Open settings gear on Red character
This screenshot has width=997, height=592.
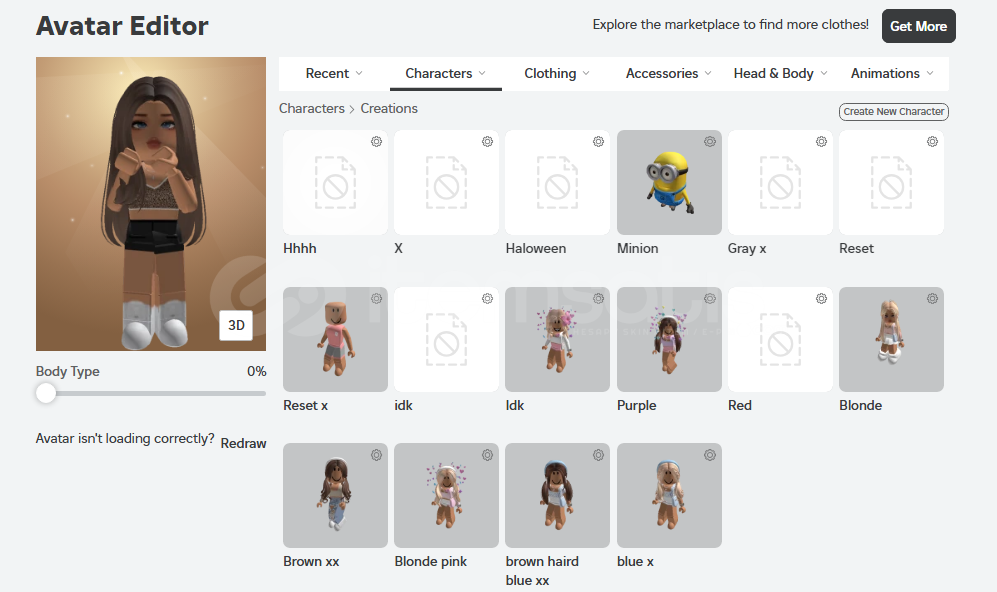click(822, 298)
